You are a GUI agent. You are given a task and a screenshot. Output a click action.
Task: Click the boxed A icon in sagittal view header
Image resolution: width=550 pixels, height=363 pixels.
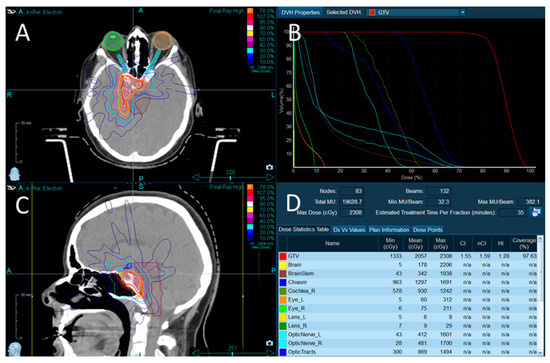tap(21, 188)
